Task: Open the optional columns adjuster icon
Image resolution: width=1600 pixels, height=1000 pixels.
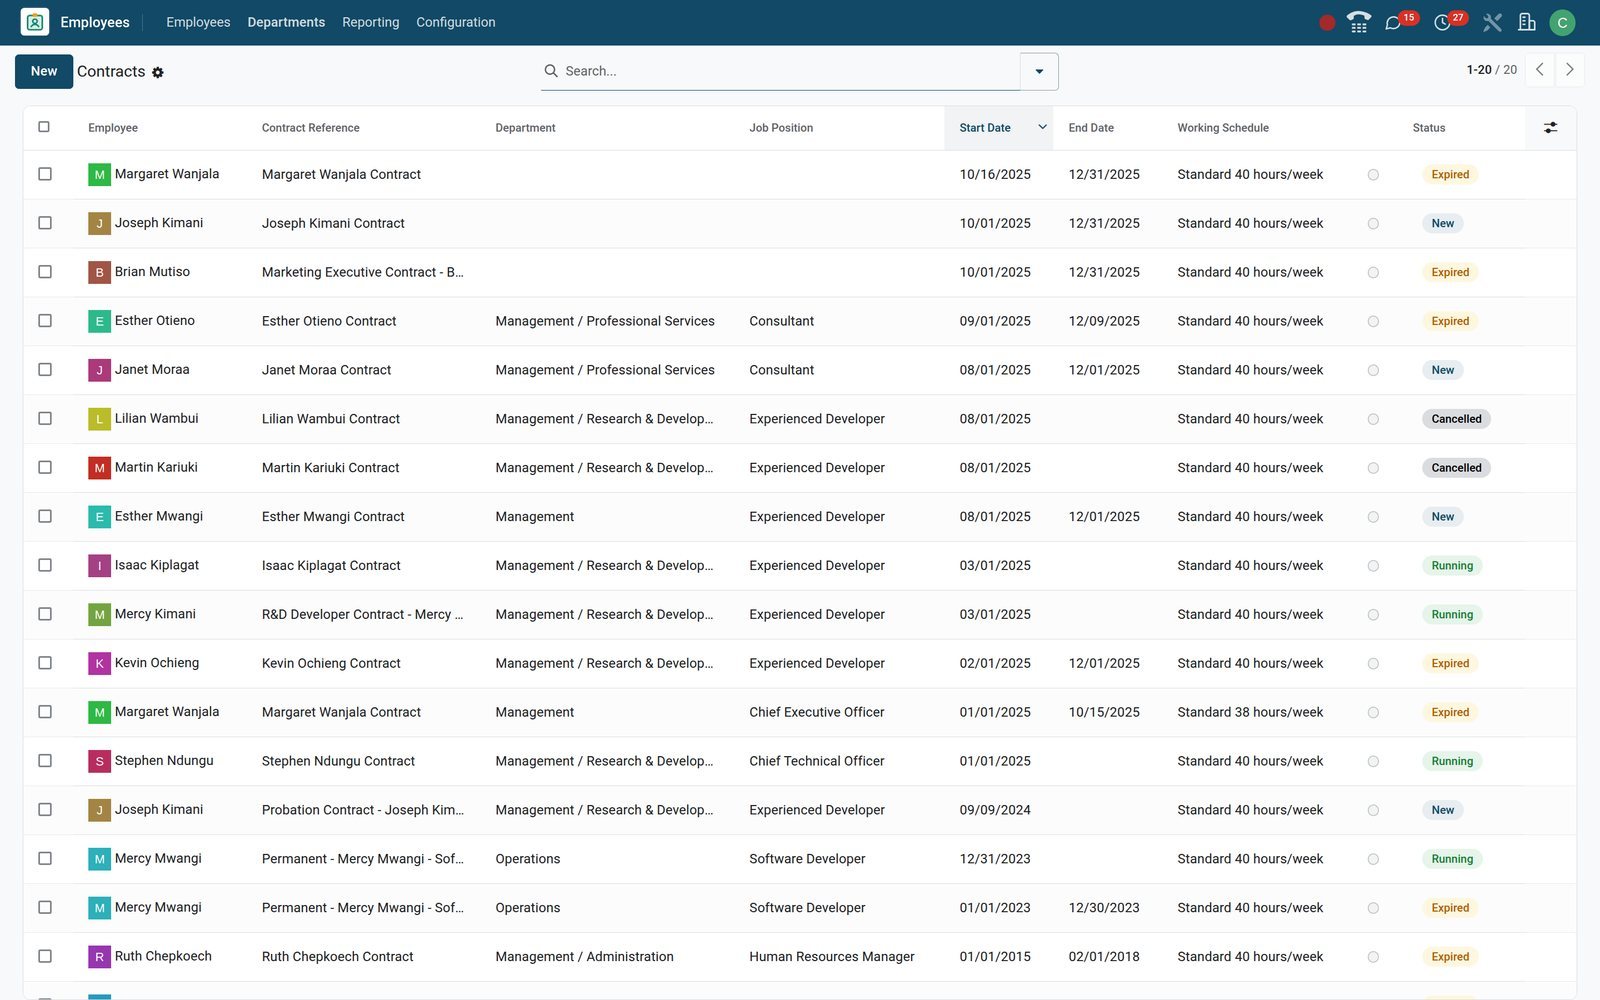Action: click(1550, 128)
